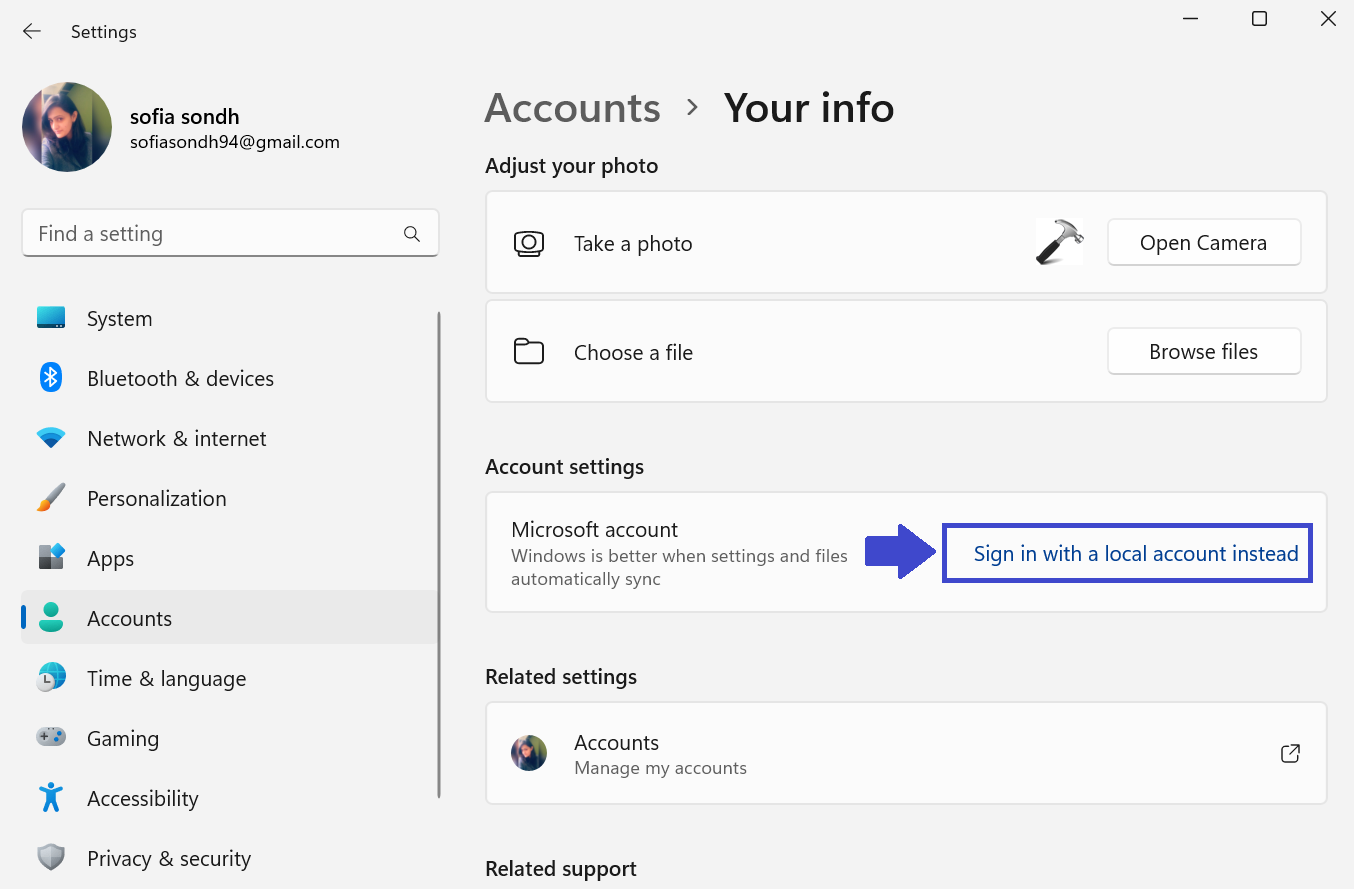The image size is (1354, 889).
Task: Select Time & language in sidebar
Action: (166, 678)
